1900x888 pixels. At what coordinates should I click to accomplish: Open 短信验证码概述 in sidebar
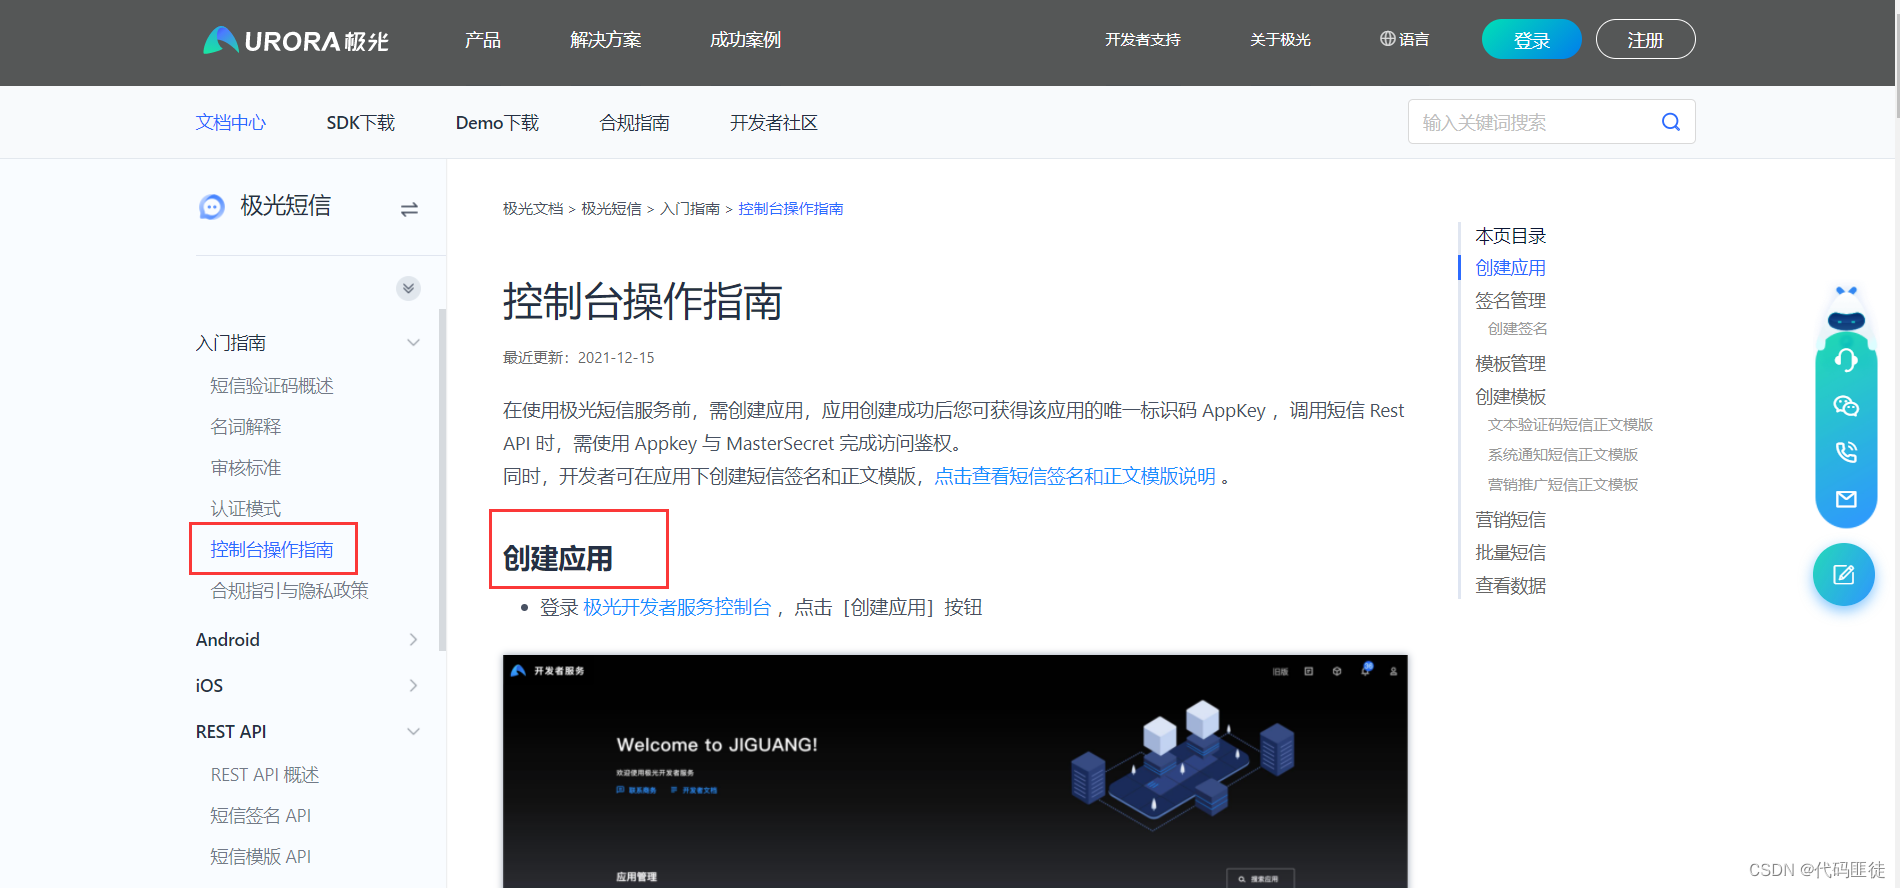(x=272, y=386)
